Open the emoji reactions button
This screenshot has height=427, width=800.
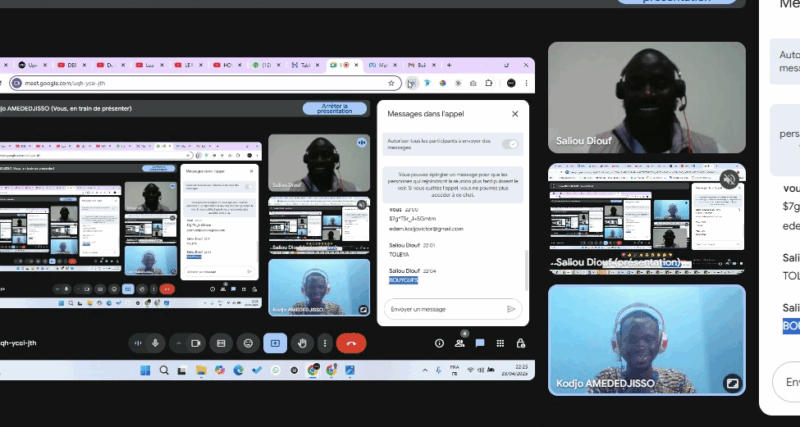[x=247, y=343]
